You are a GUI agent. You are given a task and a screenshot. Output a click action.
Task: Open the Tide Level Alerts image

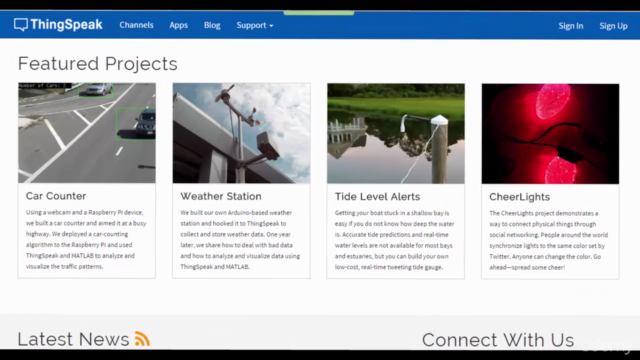(x=396, y=133)
